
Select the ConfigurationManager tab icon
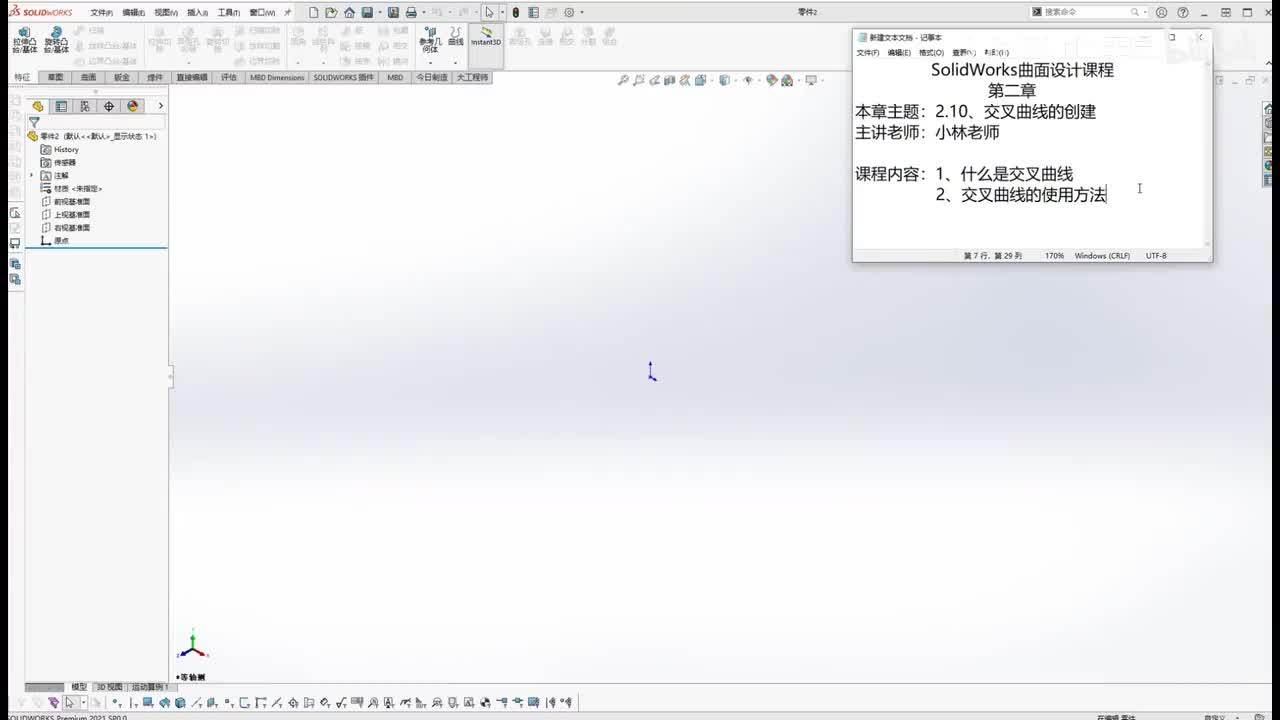coord(85,106)
